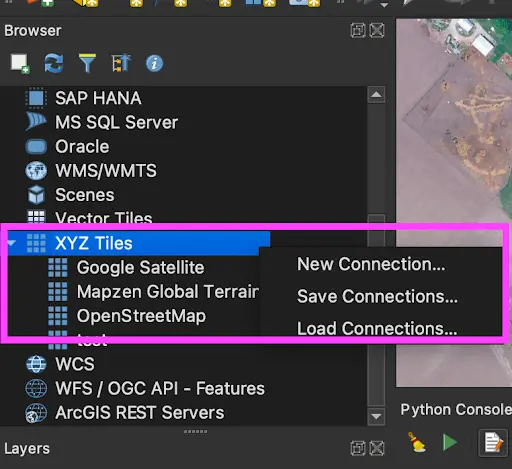Select the OpenStreetMap tile layer
The image size is (512, 469).
[141, 316]
